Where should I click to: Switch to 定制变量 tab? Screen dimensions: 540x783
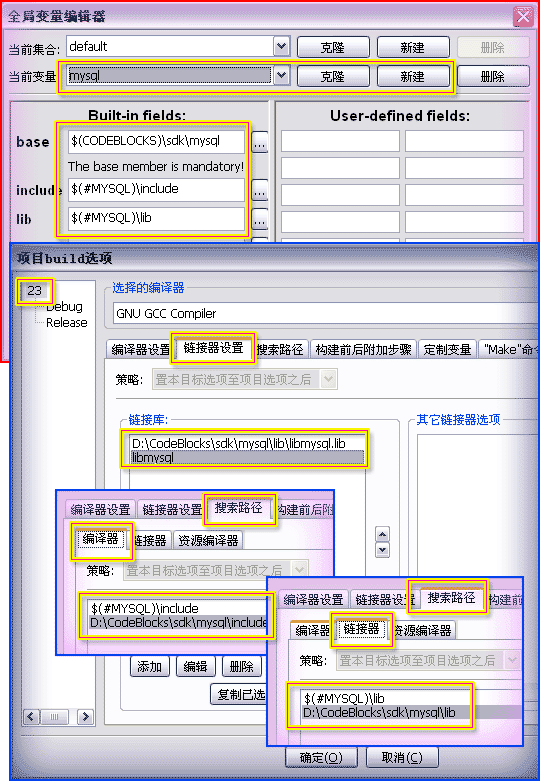[x=447, y=350]
